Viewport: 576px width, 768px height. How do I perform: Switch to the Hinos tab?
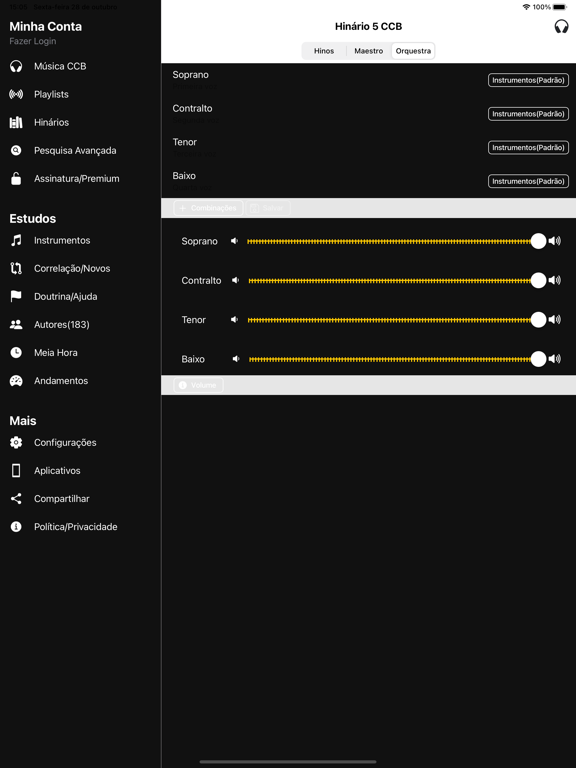[x=324, y=51]
